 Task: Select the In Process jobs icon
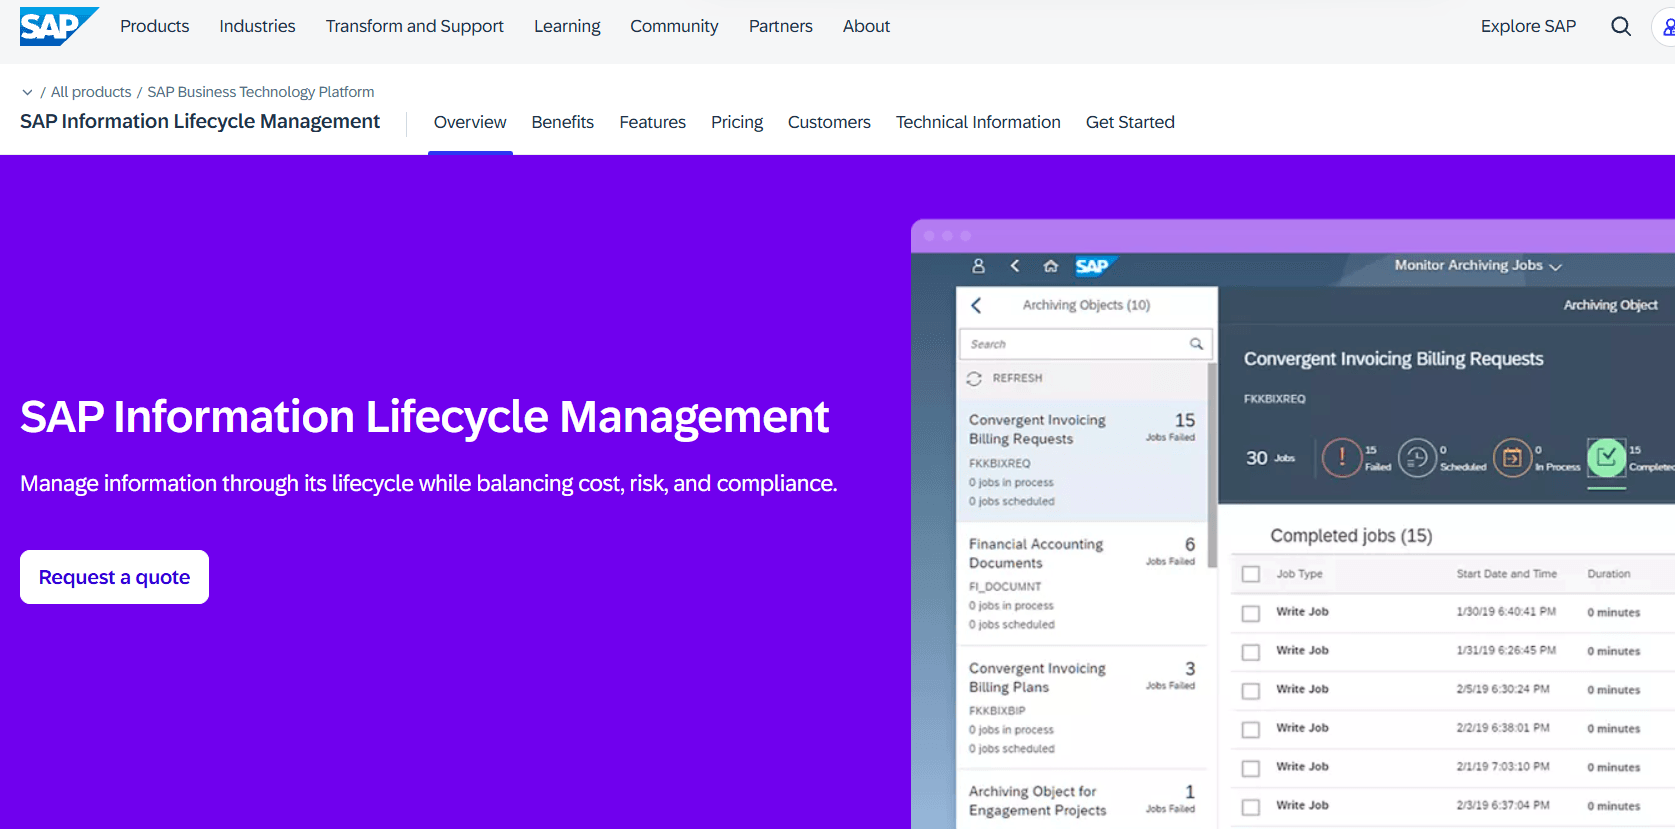(x=1513, y=458)
